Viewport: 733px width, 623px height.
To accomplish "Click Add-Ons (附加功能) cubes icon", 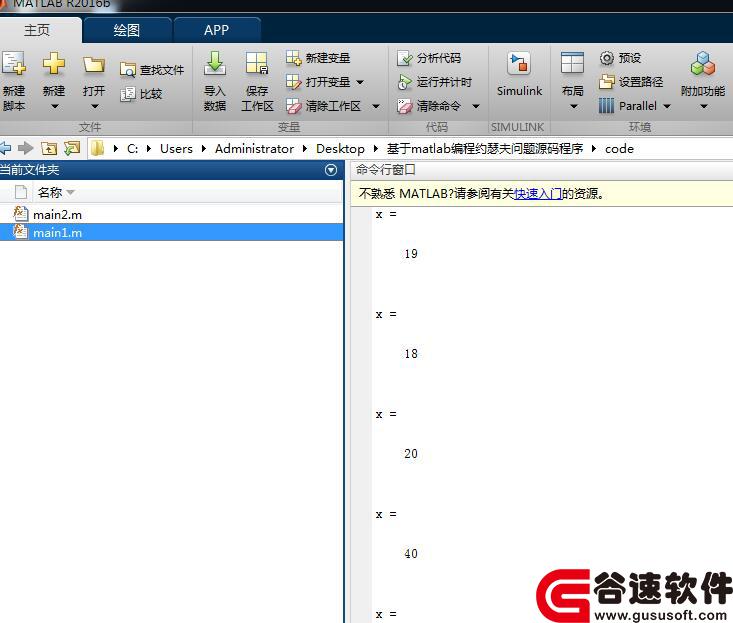I will point(703,64).
